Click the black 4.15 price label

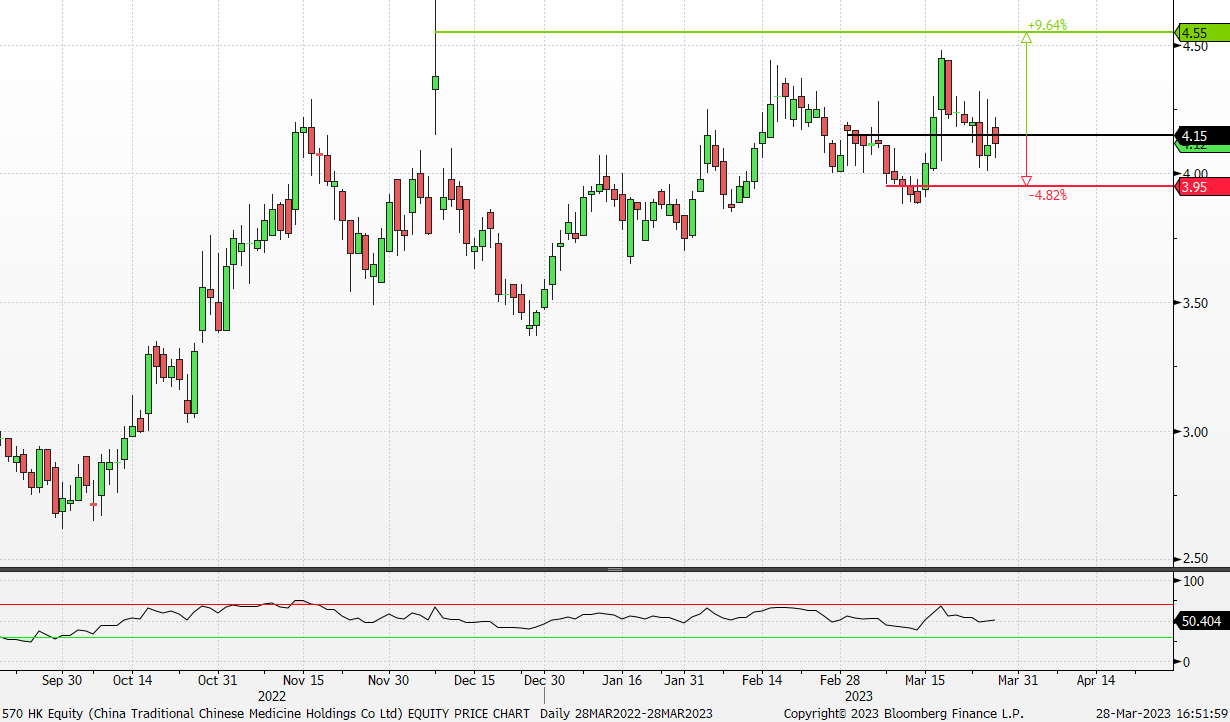point(1201,135)
